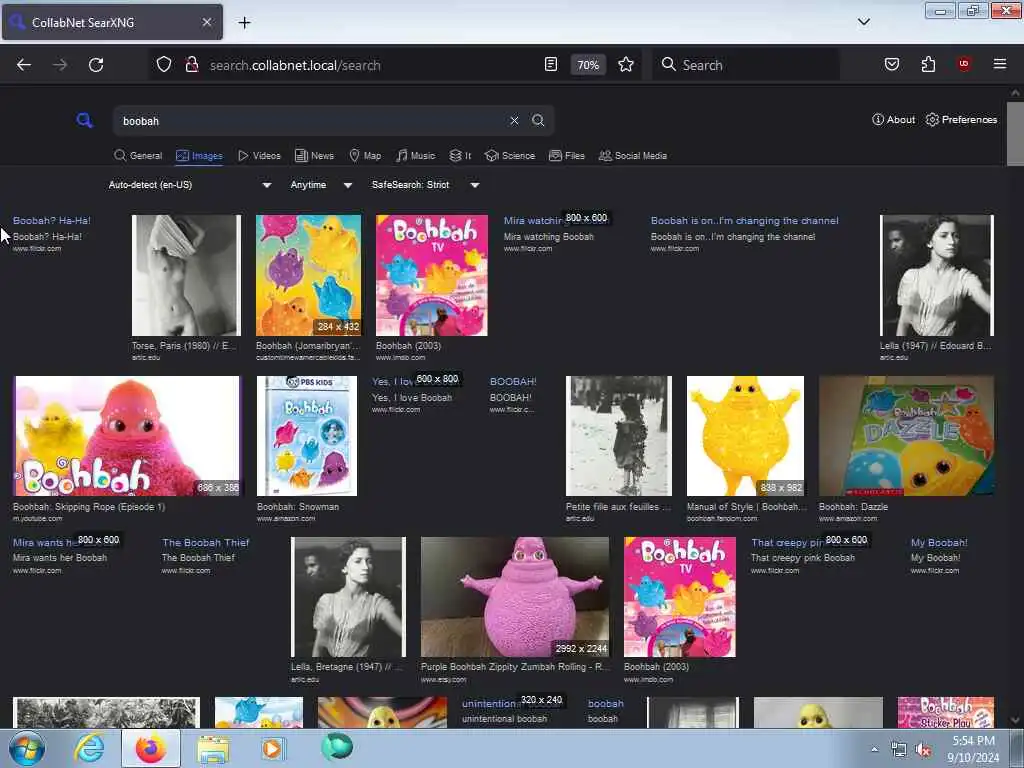Open 'Boobah? Ha-Ha!' flickr link
Viewport: 1024px width, 768px height.
pos(52,221)
